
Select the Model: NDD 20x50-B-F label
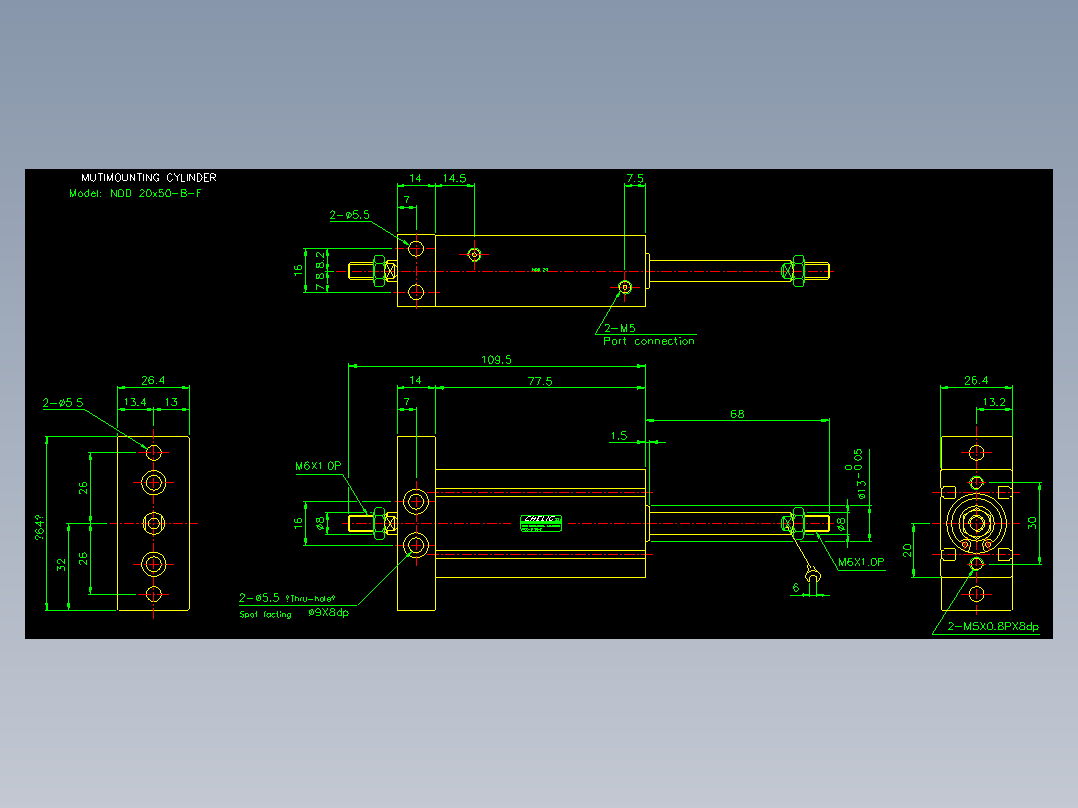tap(135, 193)
